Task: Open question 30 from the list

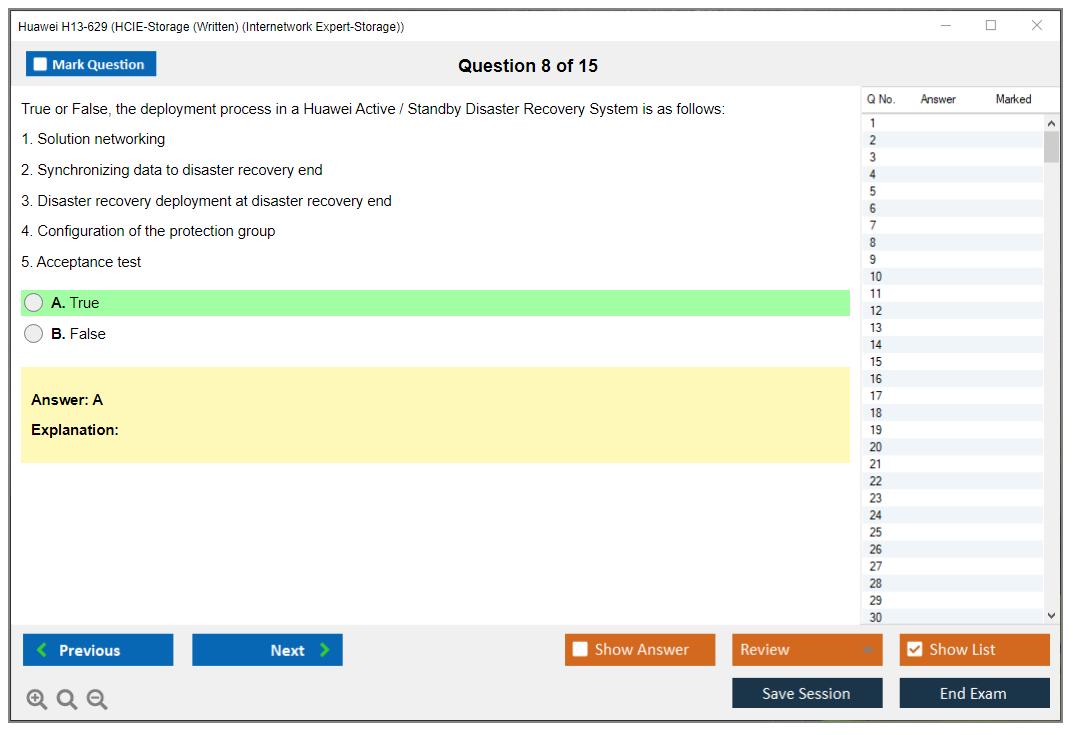Action: 876,617
